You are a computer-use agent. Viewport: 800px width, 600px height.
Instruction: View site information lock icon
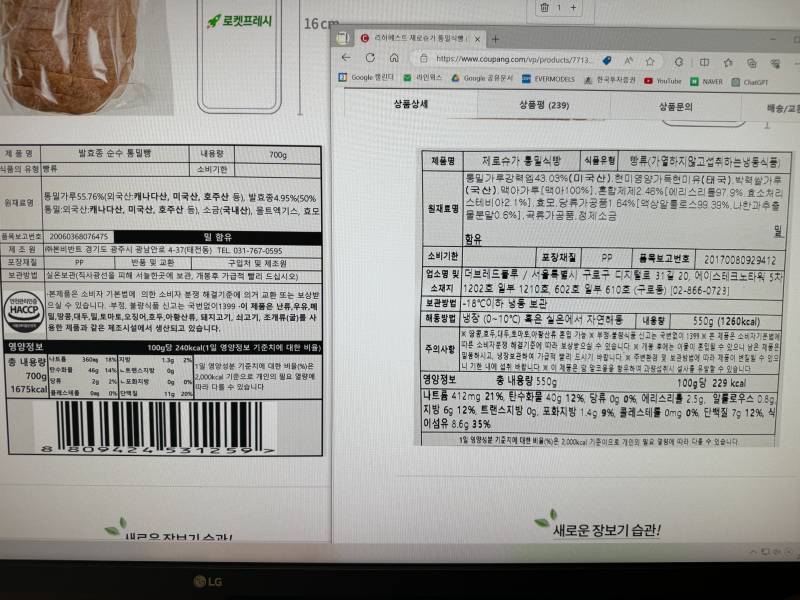click(423, 59)
